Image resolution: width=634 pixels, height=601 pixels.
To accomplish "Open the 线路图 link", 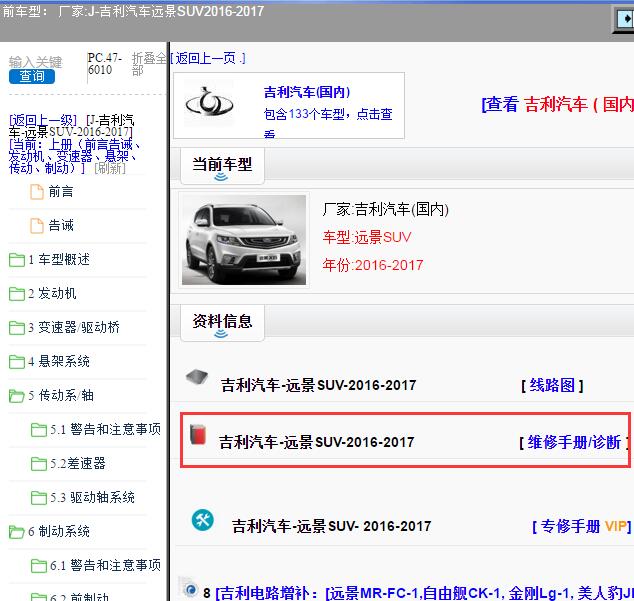I will pos(552,385).
